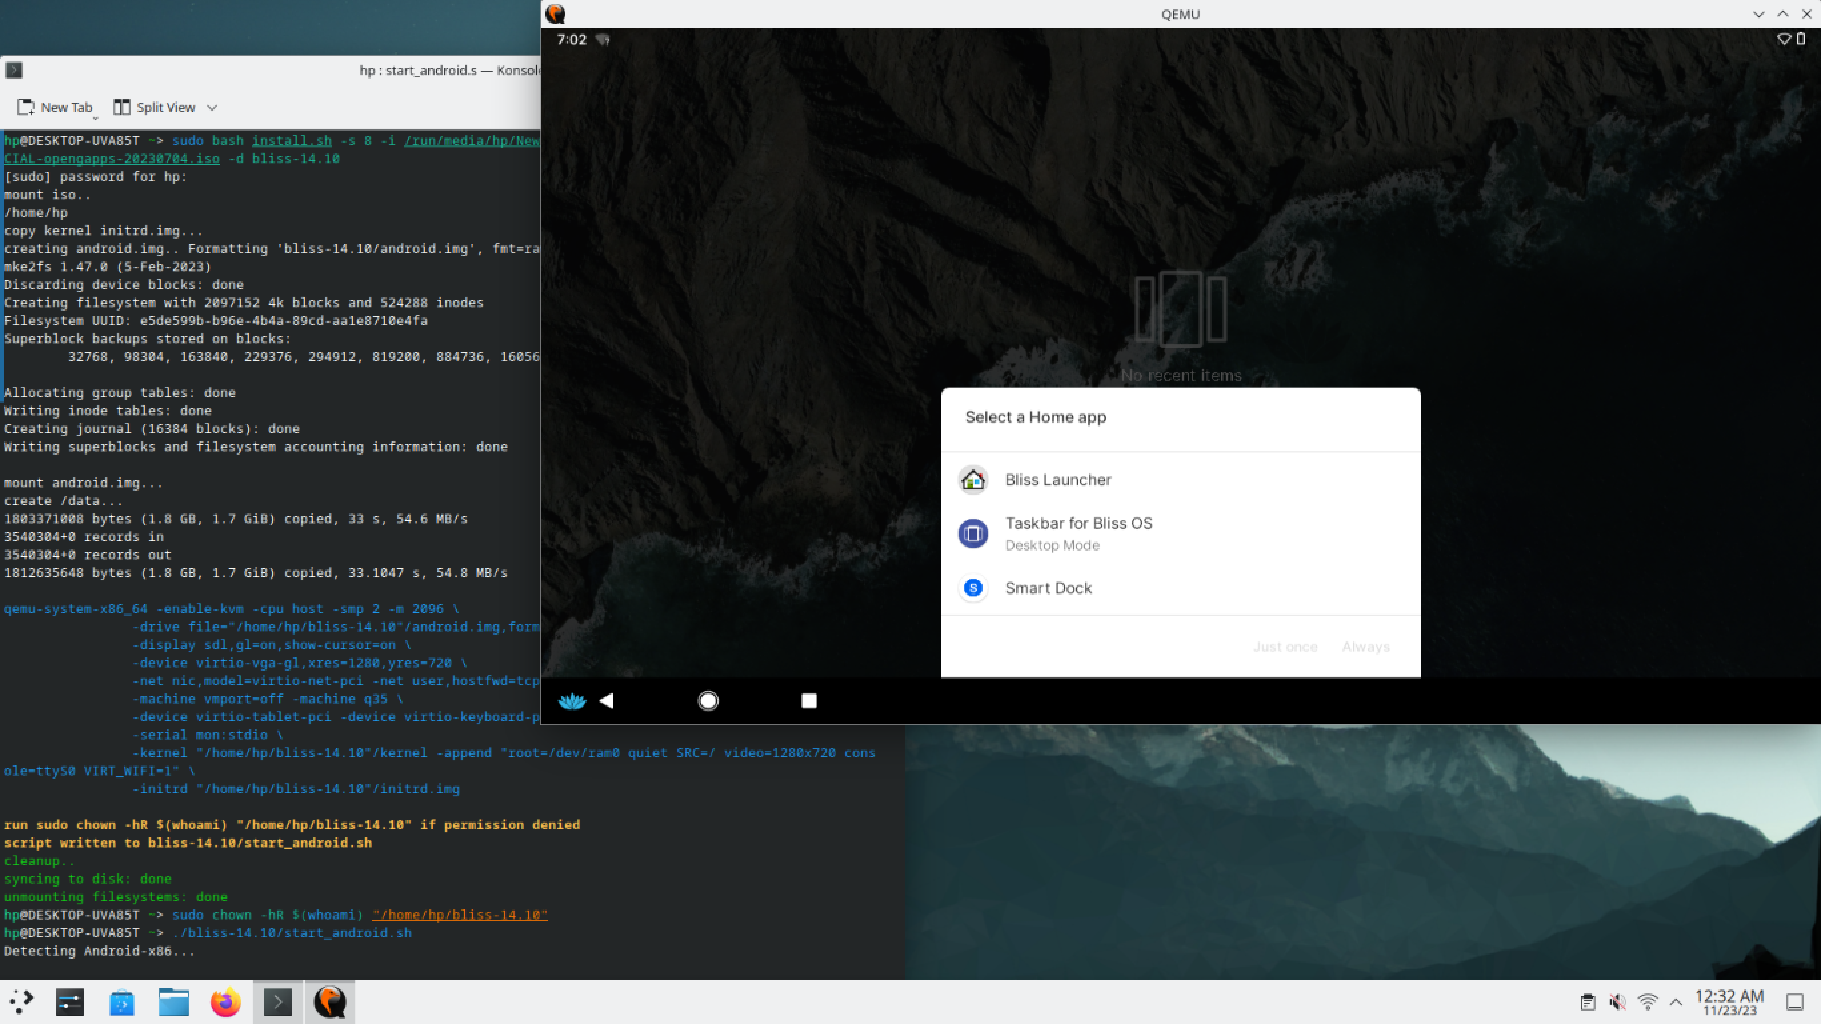Click the Android Wi-Fi status icon
The image size is (1821, 1024).
(1784, 39)
